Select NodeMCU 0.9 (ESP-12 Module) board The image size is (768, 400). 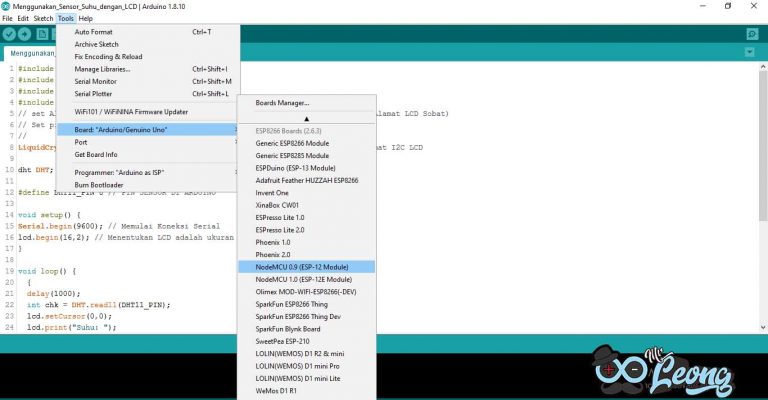(307, 267)
